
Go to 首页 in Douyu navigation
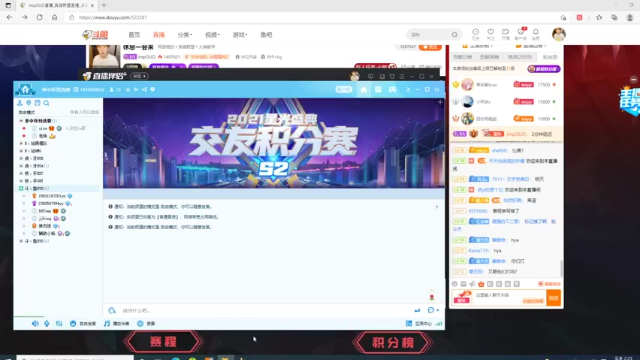pos(134,35)
